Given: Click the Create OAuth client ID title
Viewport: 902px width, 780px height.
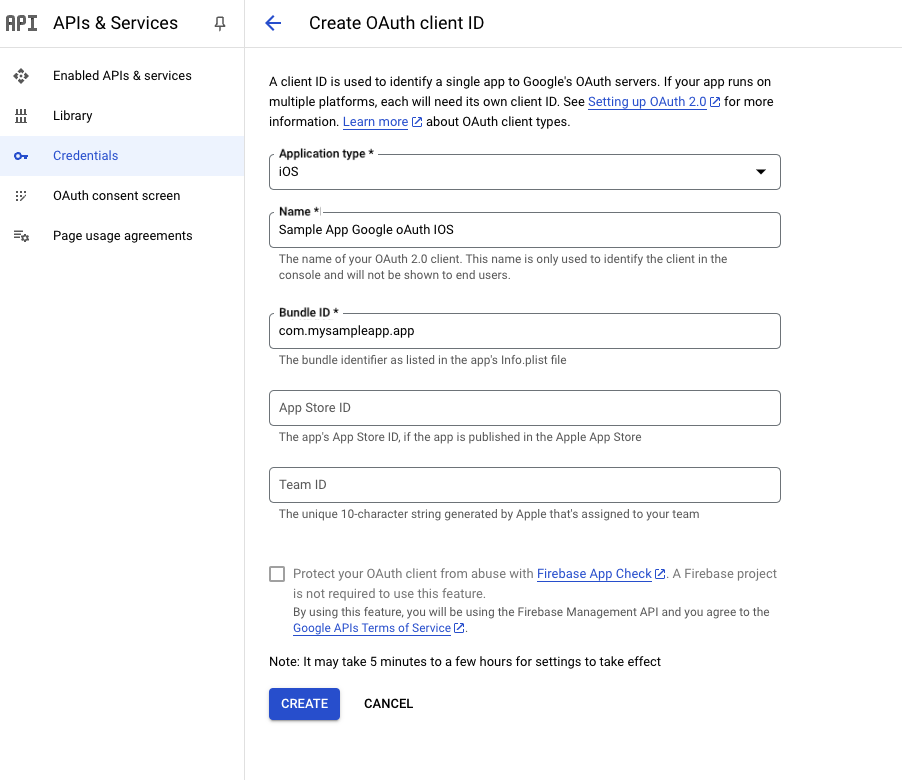Looking at the screenshot, I should (396, 23).
